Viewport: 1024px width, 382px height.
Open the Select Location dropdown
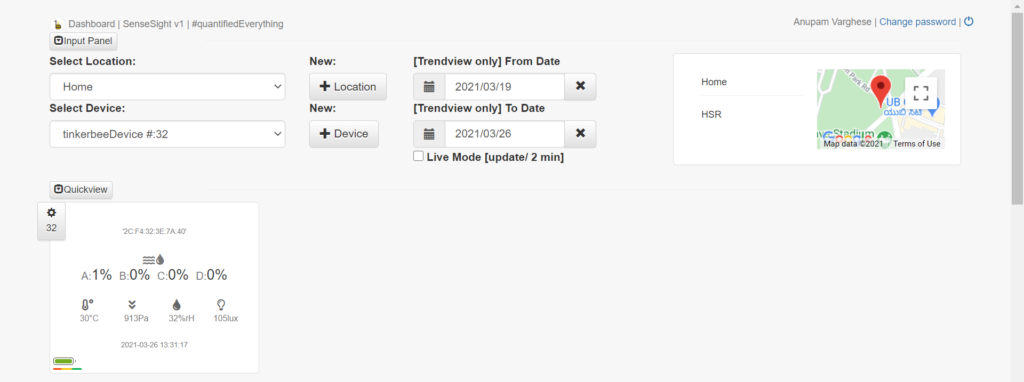[167, 86]
